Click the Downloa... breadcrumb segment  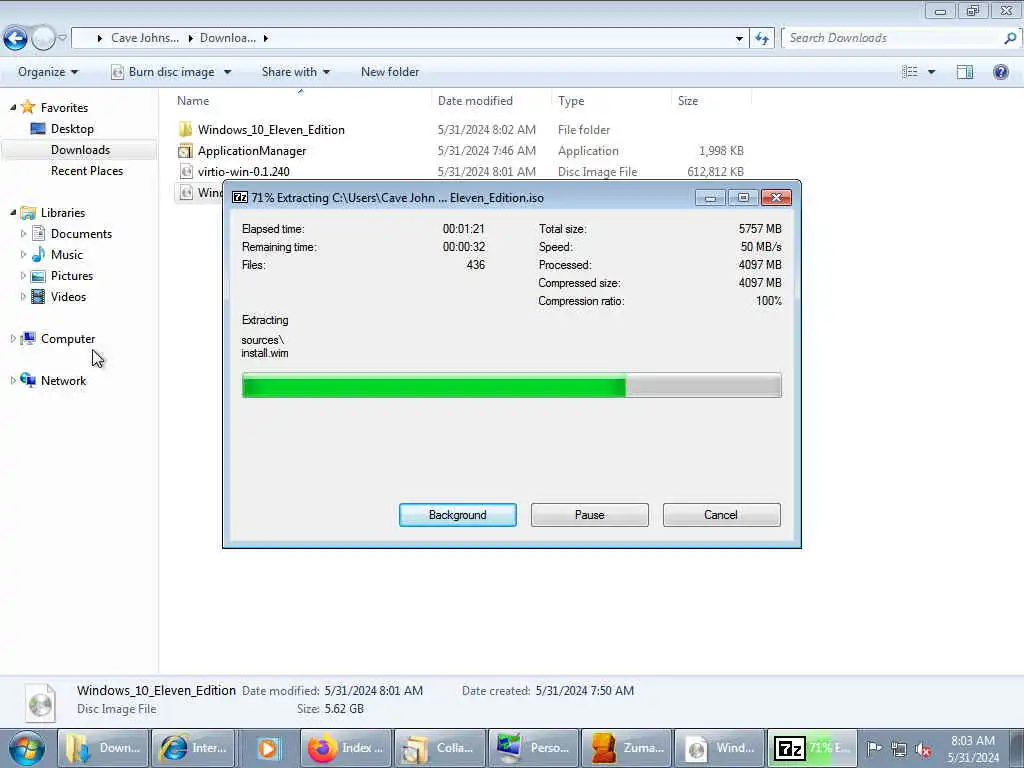click(x=227, y=38)
